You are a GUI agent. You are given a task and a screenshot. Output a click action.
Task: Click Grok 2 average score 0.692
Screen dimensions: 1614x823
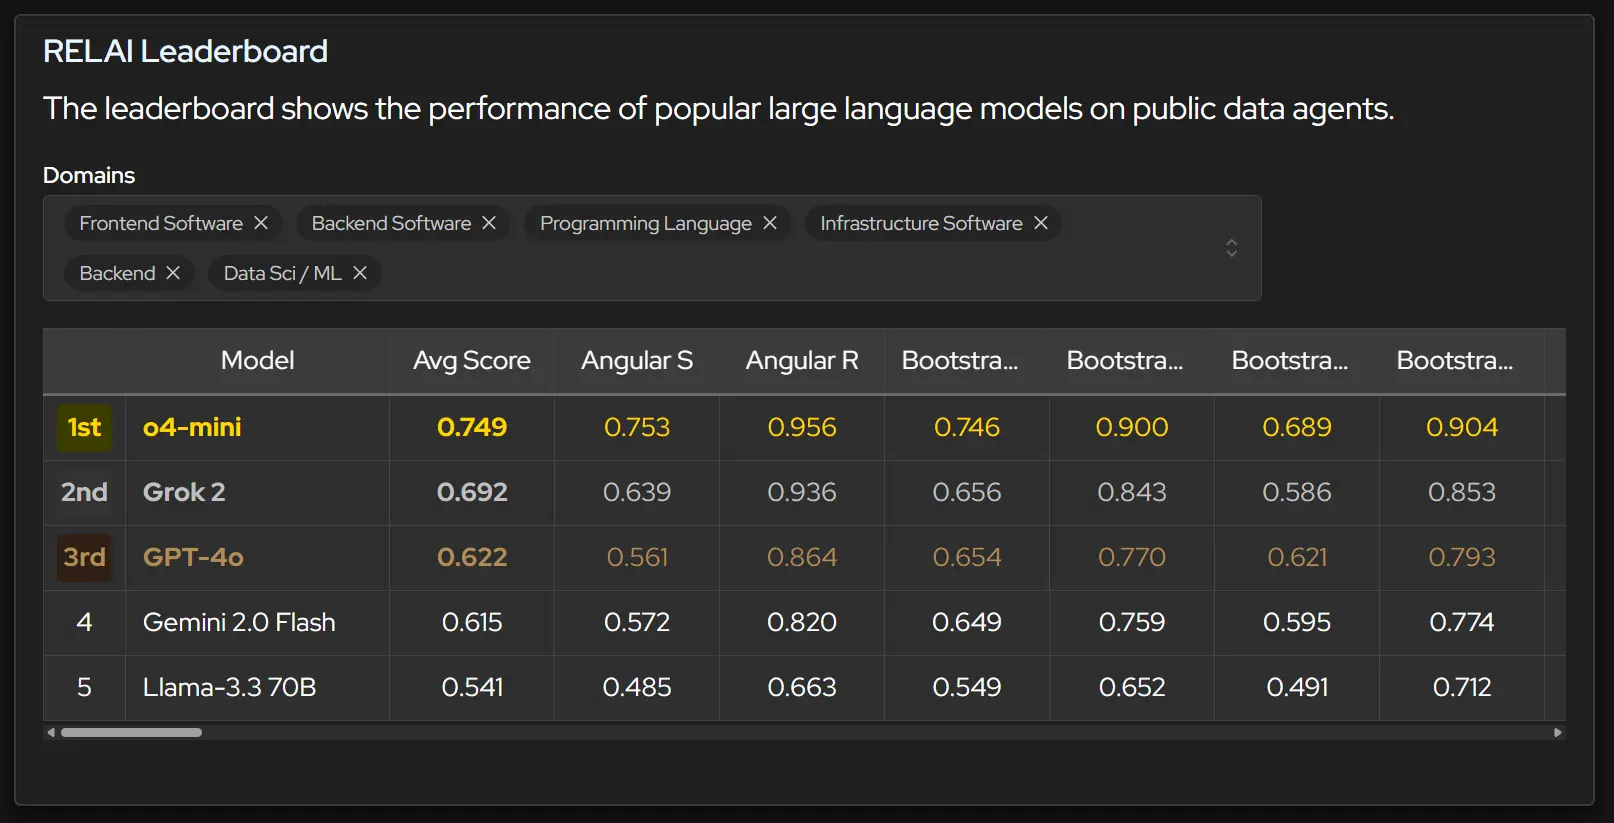[472, 492]
